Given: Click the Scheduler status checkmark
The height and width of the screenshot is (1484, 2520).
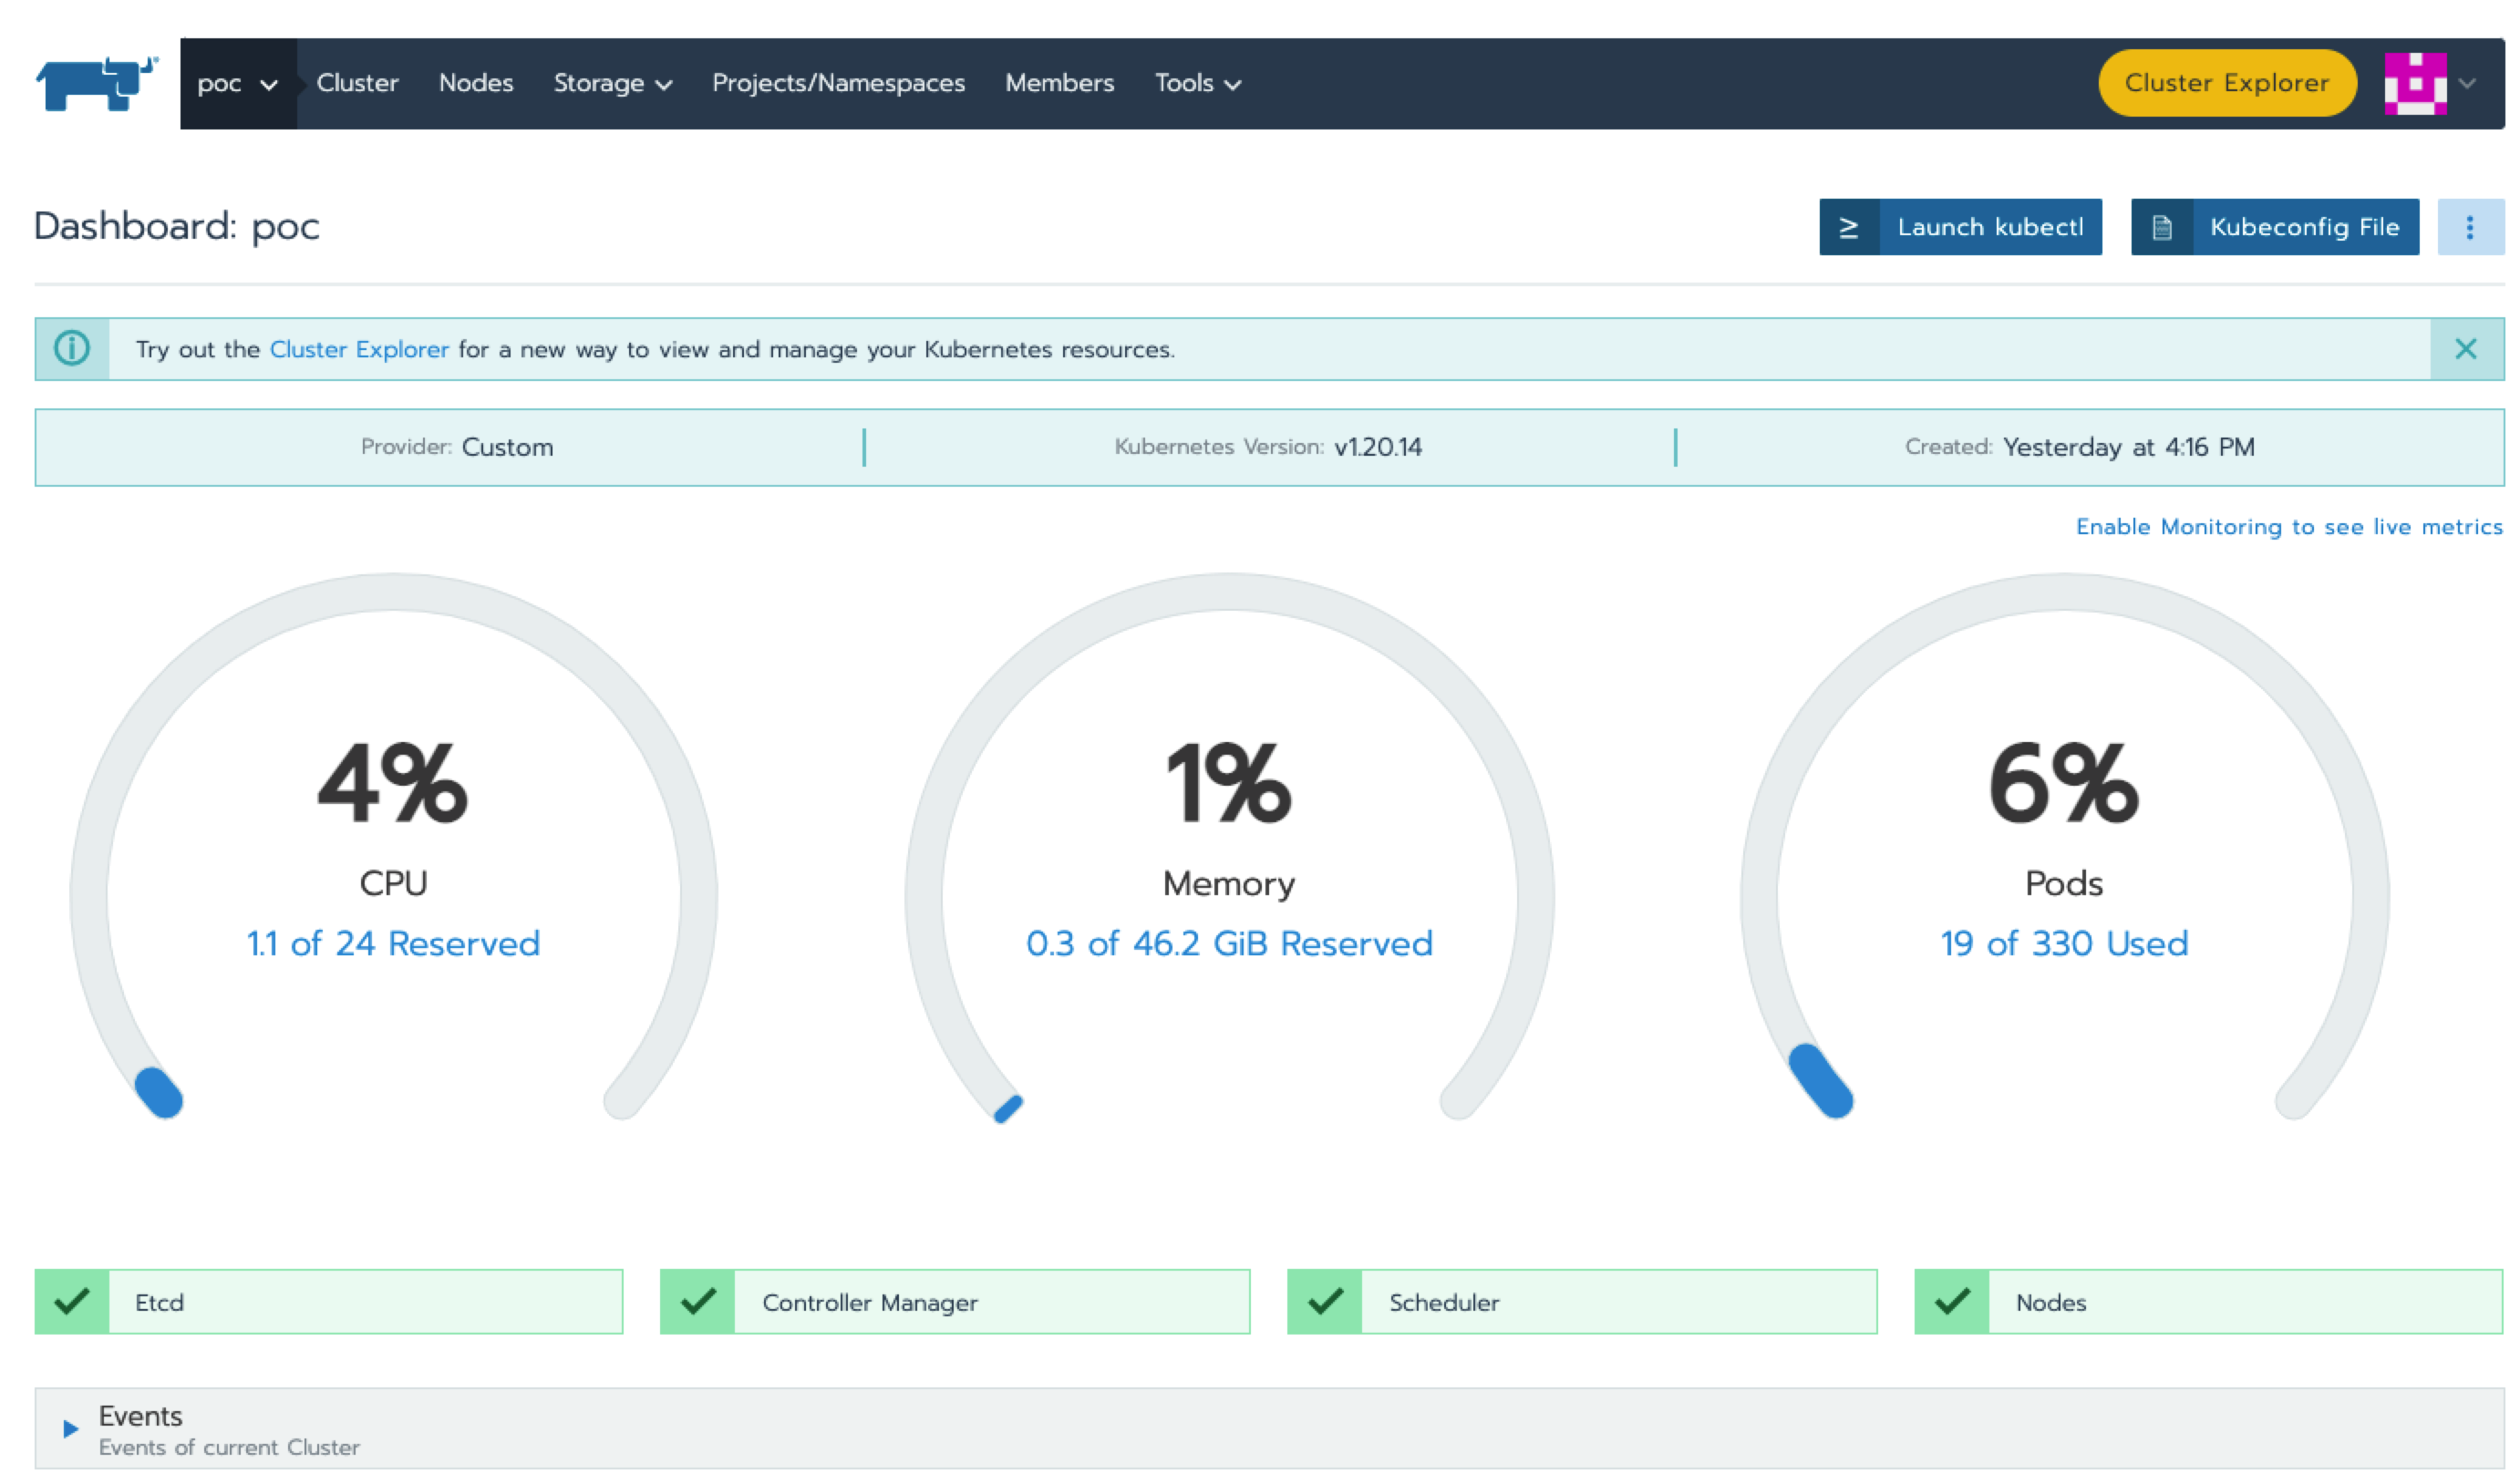Looking at the screenshot, I should pos(1324,1302).
